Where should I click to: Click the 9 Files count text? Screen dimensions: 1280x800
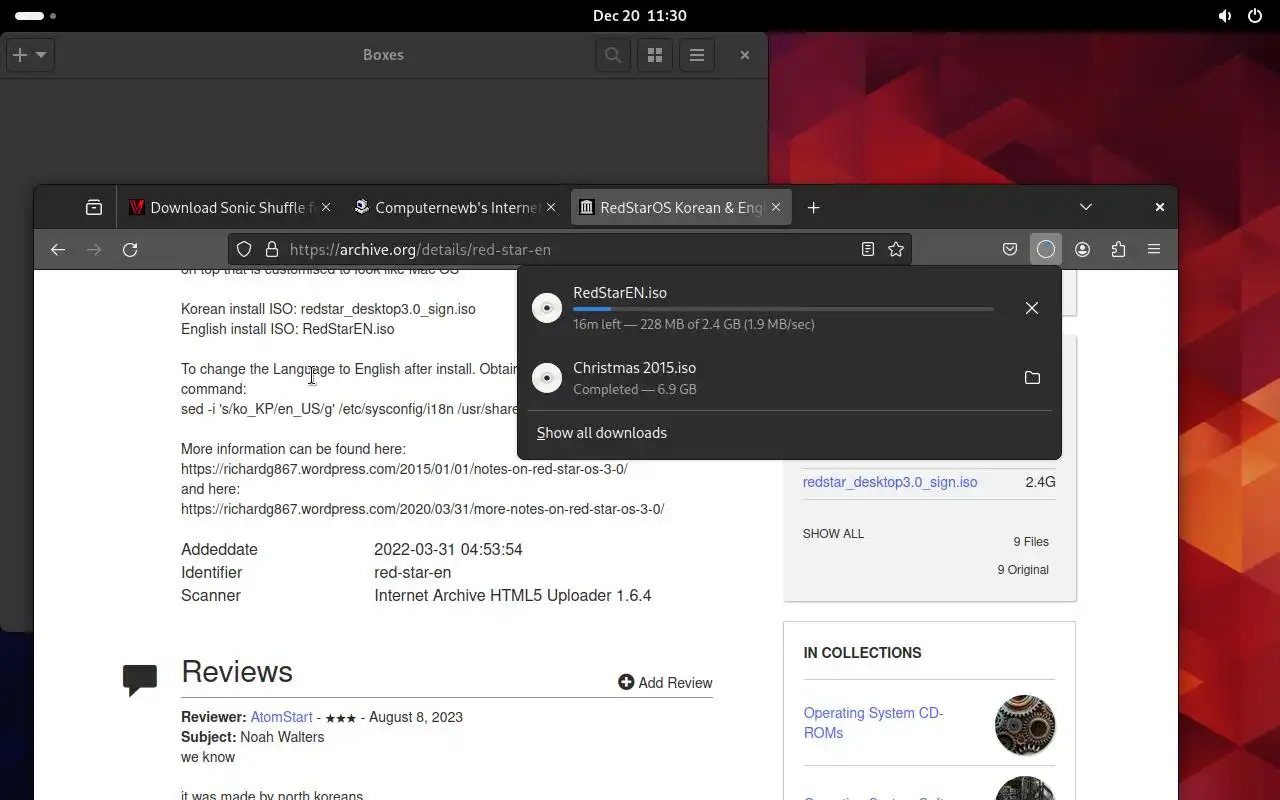click(1031, 542)
